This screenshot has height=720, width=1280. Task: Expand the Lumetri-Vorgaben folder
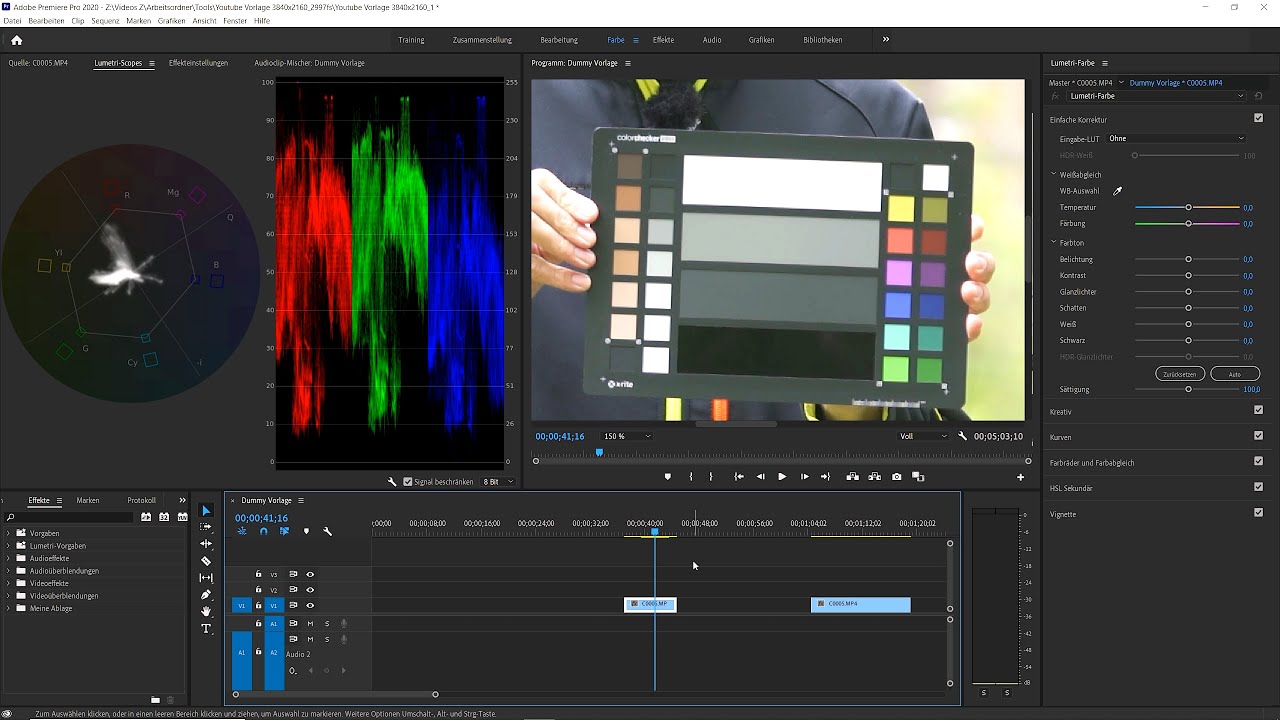8,546
